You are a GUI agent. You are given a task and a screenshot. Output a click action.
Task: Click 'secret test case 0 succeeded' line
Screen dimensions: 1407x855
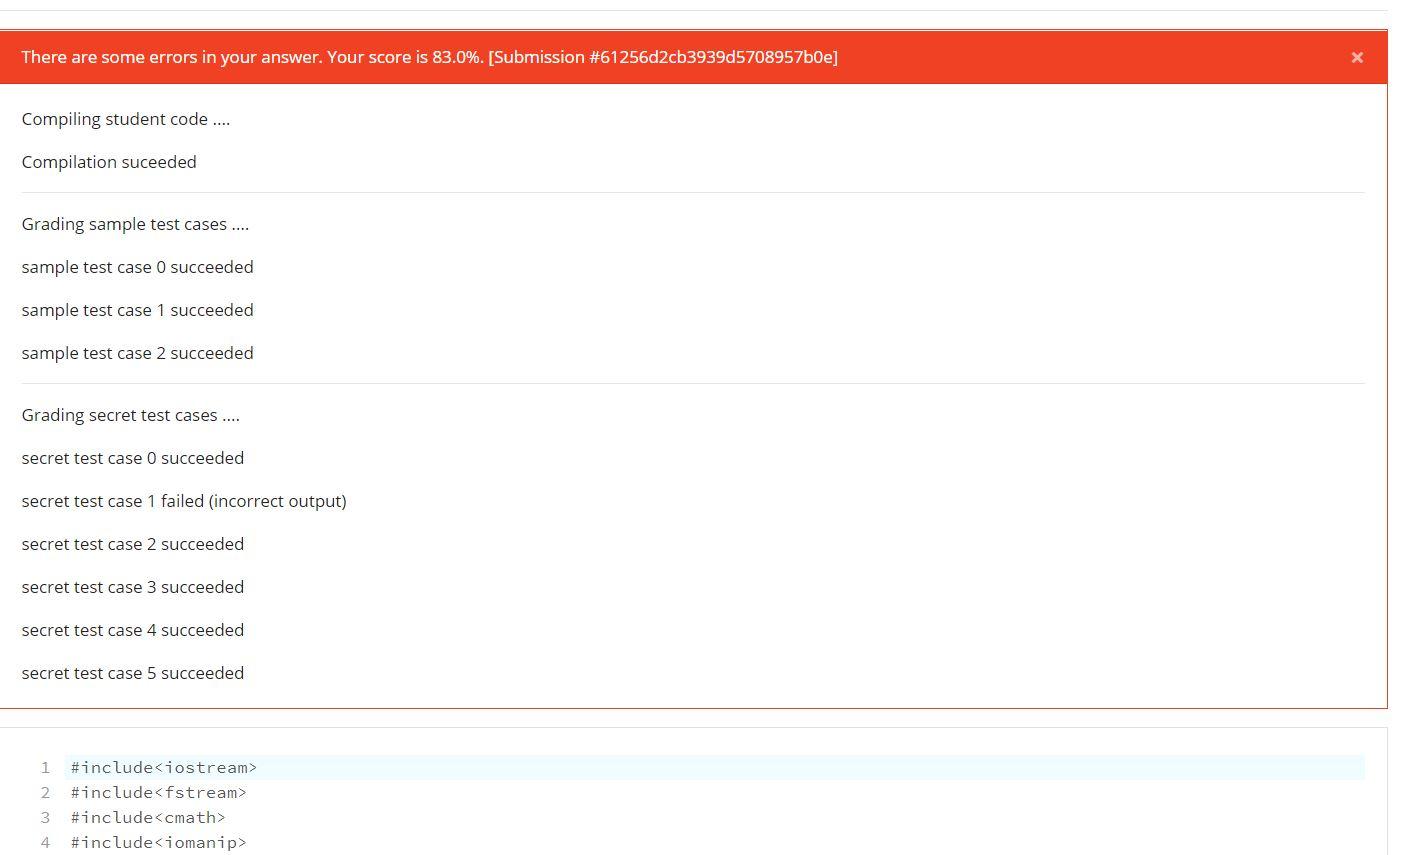point(133,458)
